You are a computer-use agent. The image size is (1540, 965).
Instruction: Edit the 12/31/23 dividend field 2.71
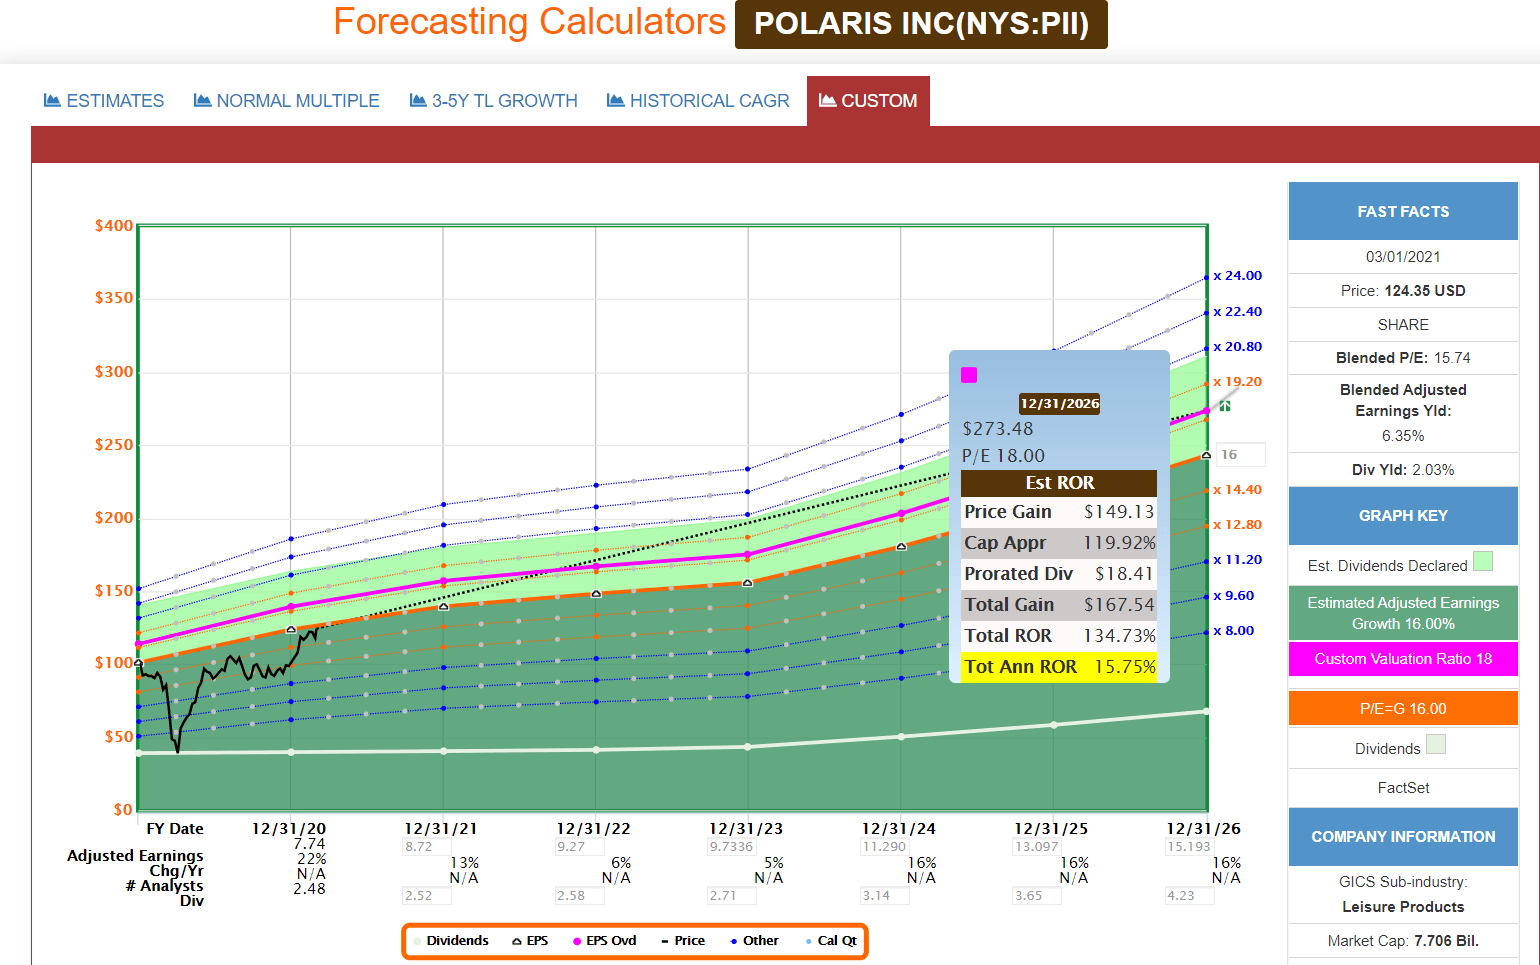tap(732, 895)
